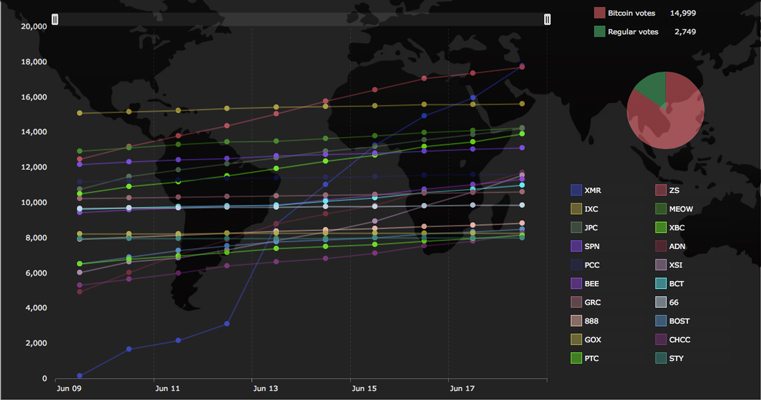This screenshot has height=400, width=761.
Task: Click the STY legend label
Action: (x=676, y=359)
